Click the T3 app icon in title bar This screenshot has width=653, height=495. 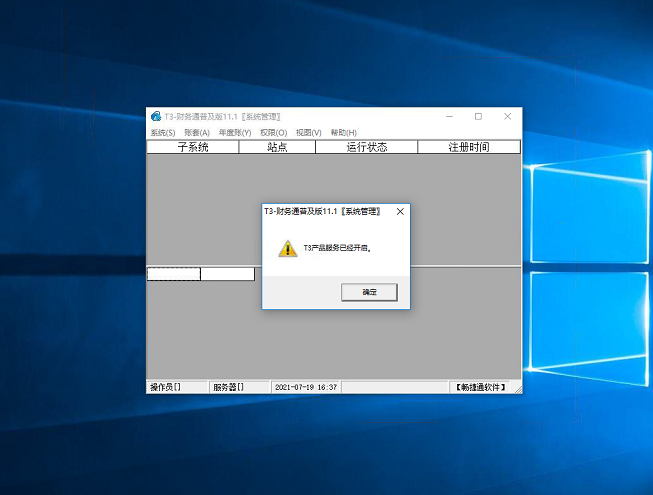156,116
